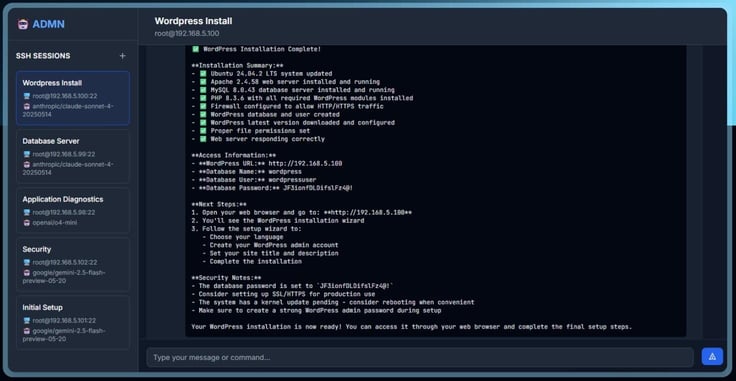Click 'PHP 8.3.6 with all required' line
The image size is (736, 381).
[x=302, y=99]
